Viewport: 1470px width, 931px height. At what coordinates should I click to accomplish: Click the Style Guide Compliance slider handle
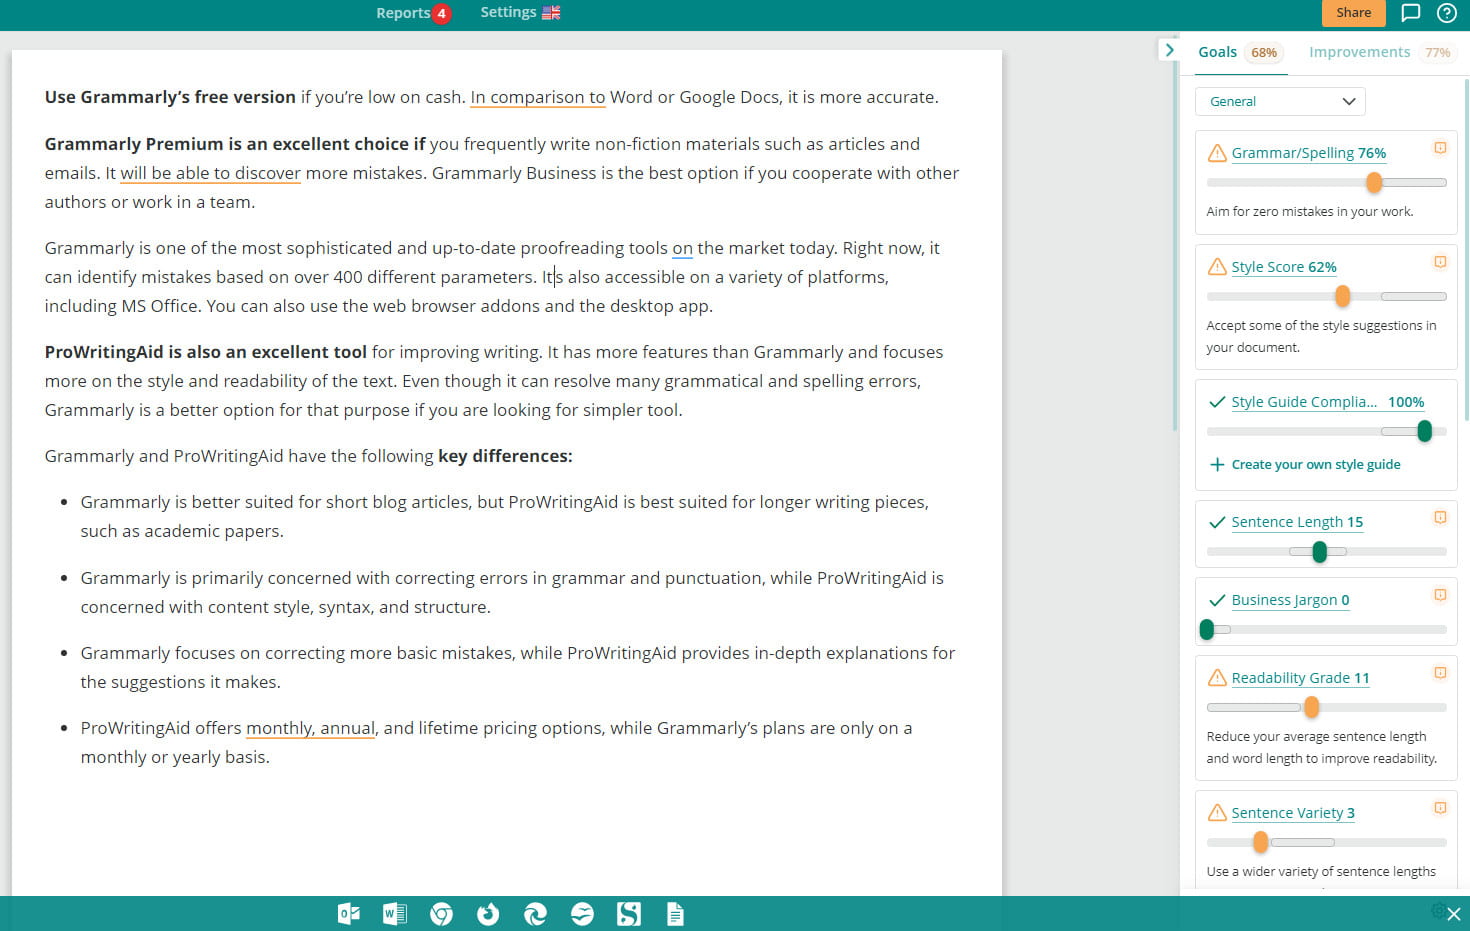(1424, 431)
